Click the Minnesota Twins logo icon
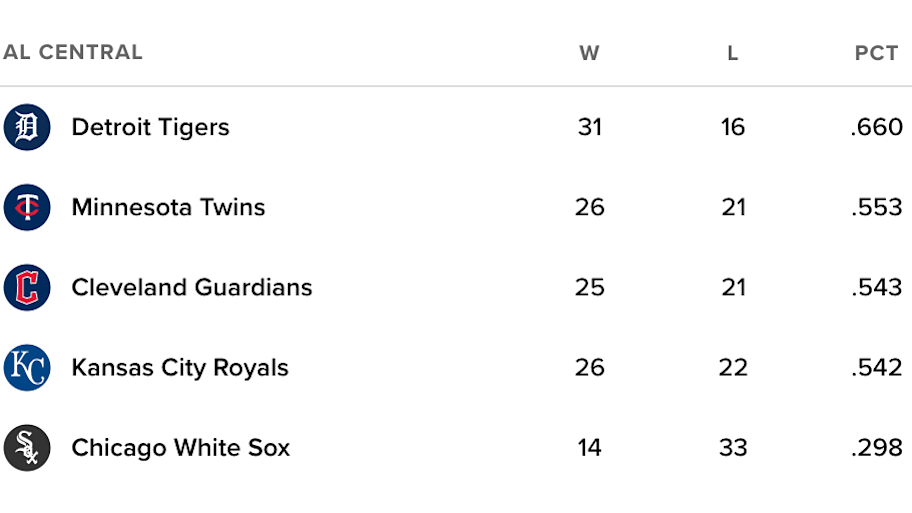Image resolution: width=912 pixels, height=513 pixels. pyautogui.click(x=27, y=207)
